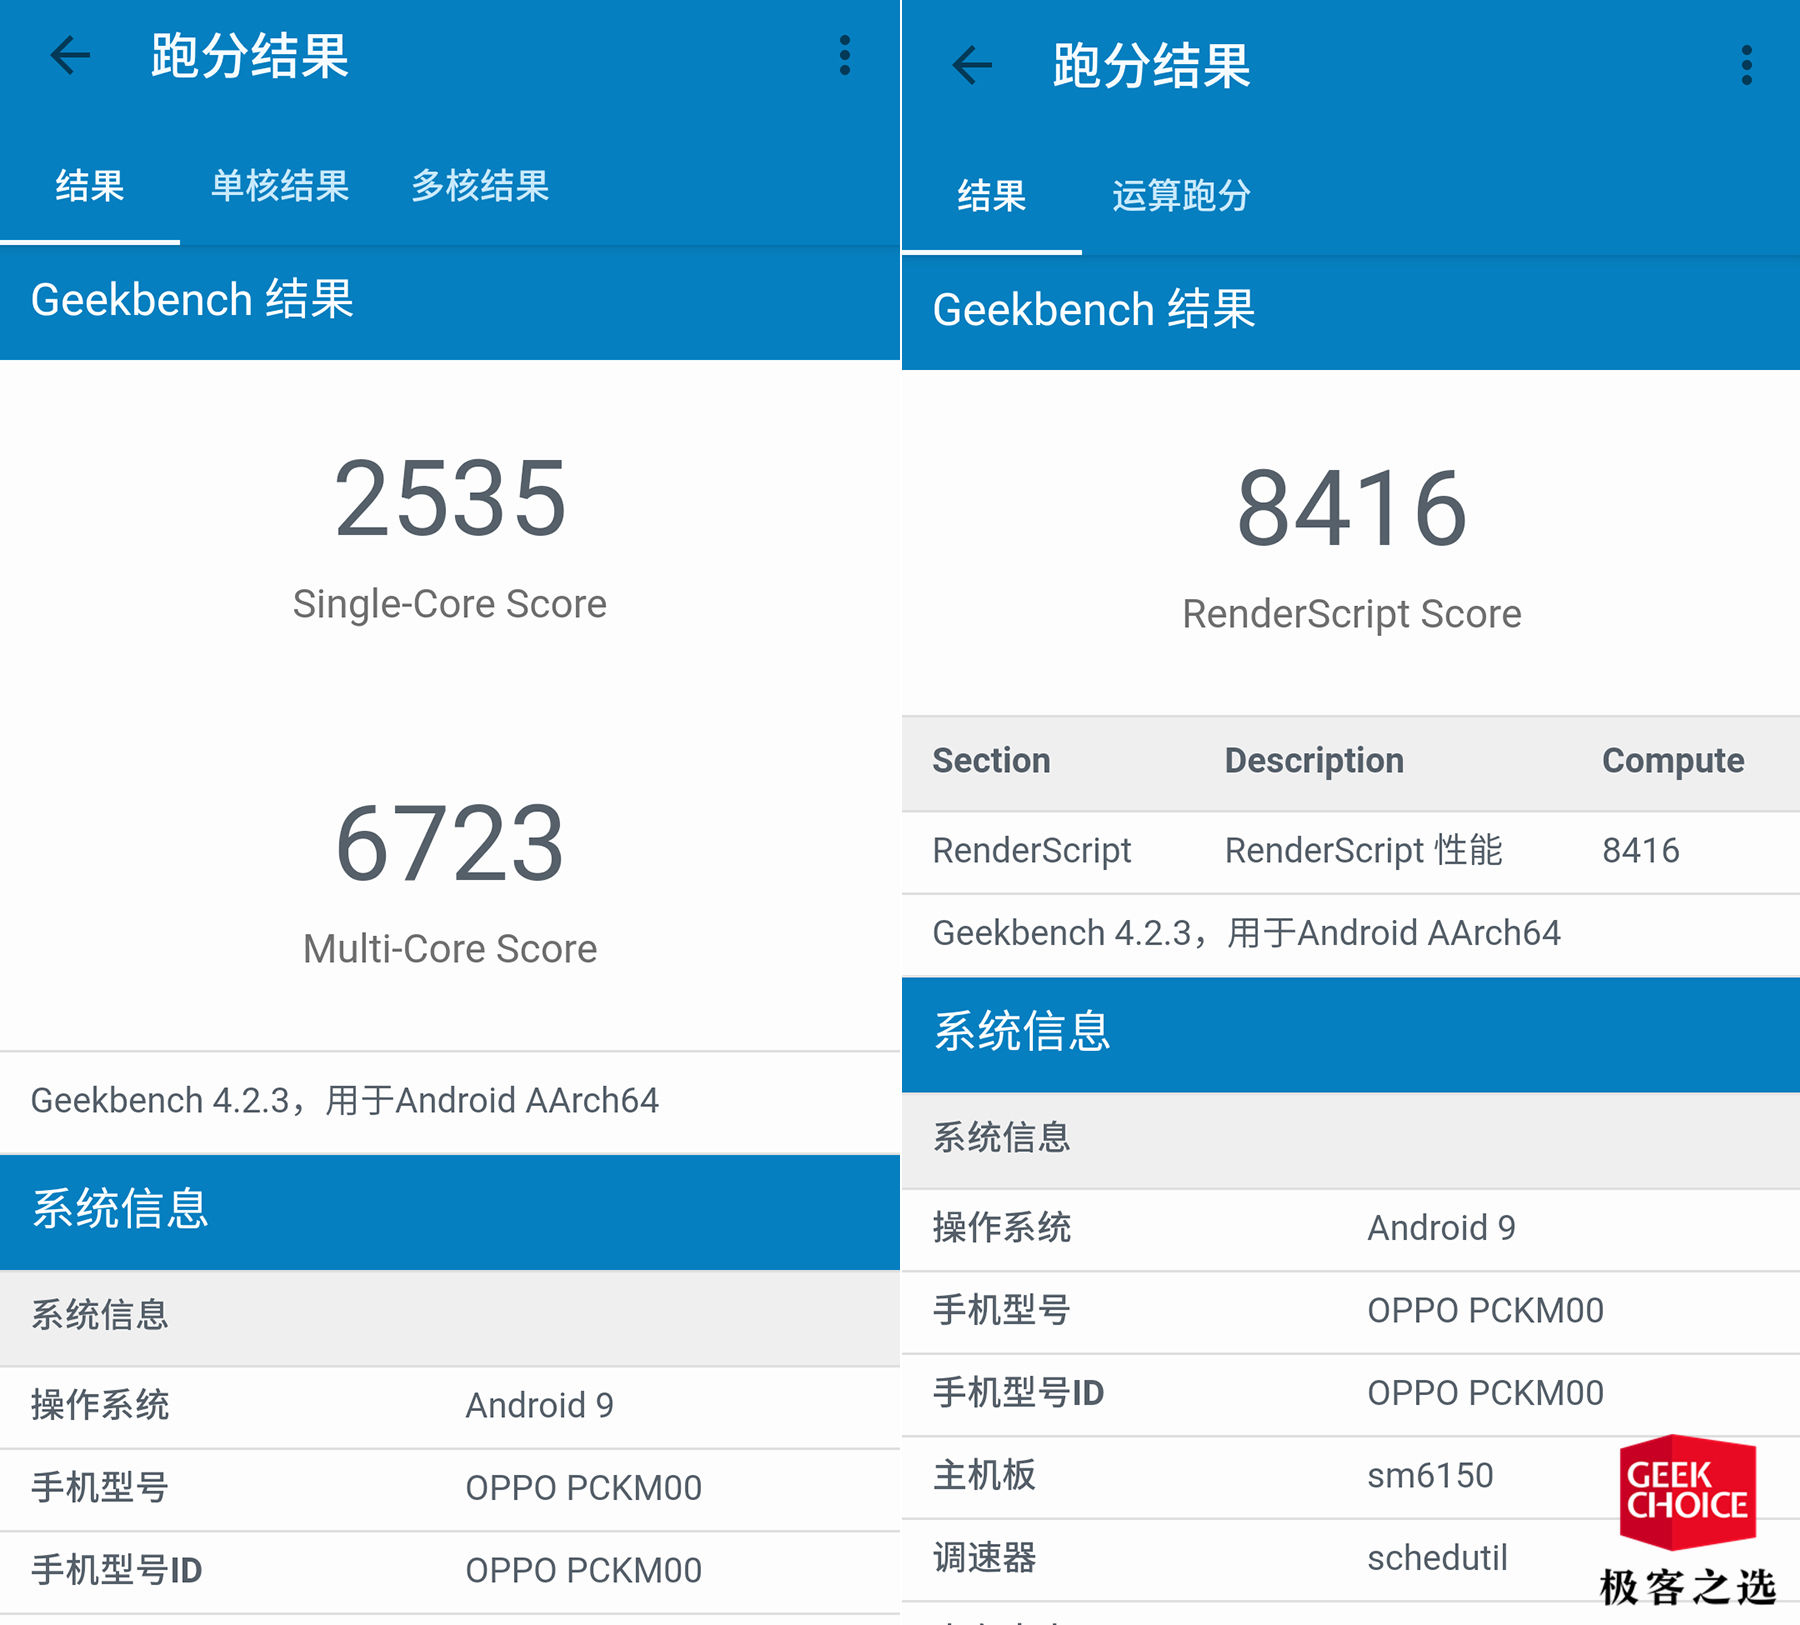This screenshot has height=1625, width=1800.
Task: Click OPPO PCKM00 in left 手机型号 row
Action: [584, 1488]
